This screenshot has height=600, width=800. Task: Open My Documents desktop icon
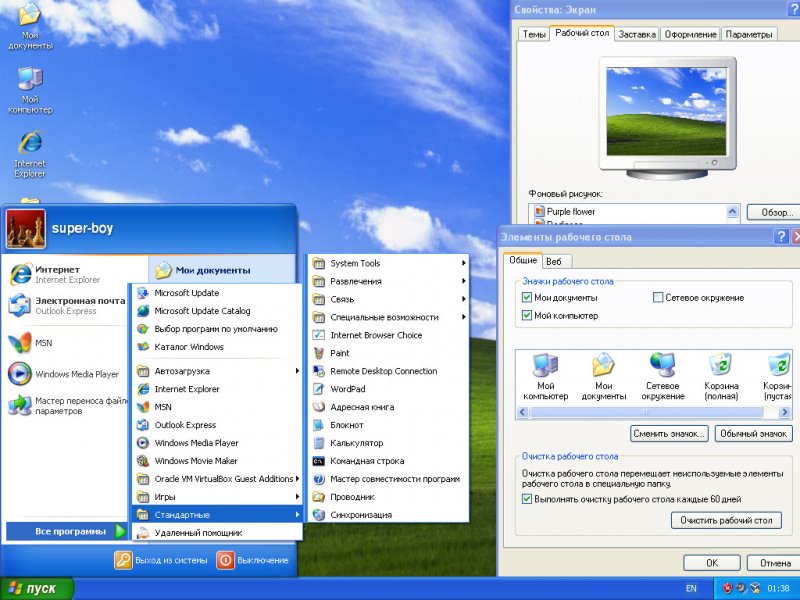pos(30,26)
